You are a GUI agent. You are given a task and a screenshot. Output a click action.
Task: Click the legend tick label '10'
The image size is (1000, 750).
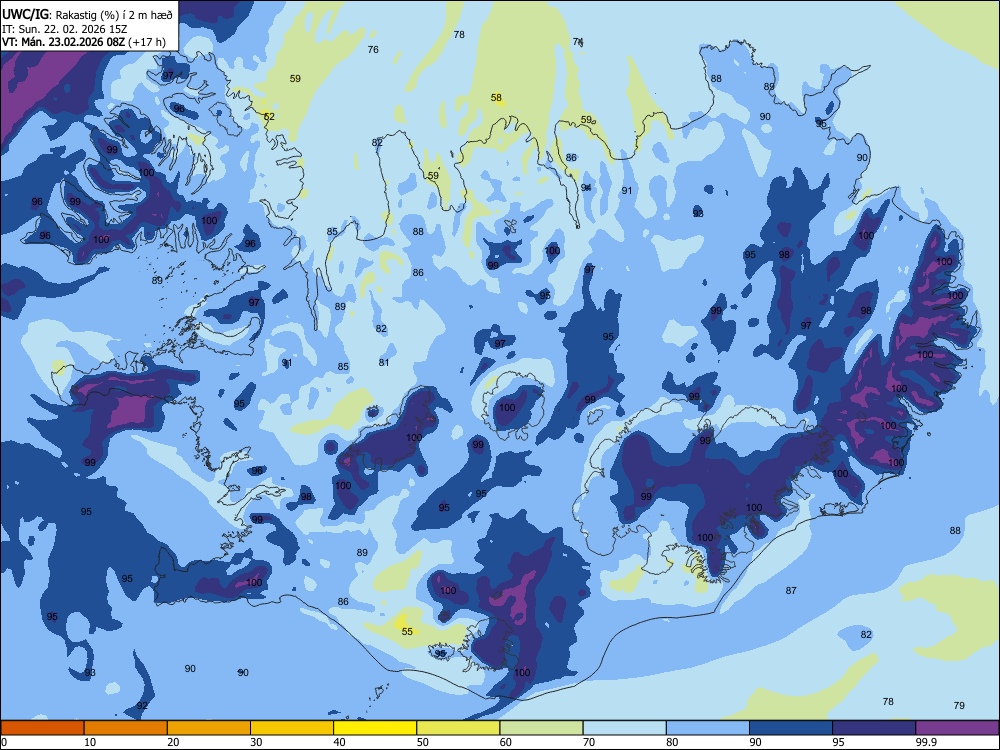90,742
